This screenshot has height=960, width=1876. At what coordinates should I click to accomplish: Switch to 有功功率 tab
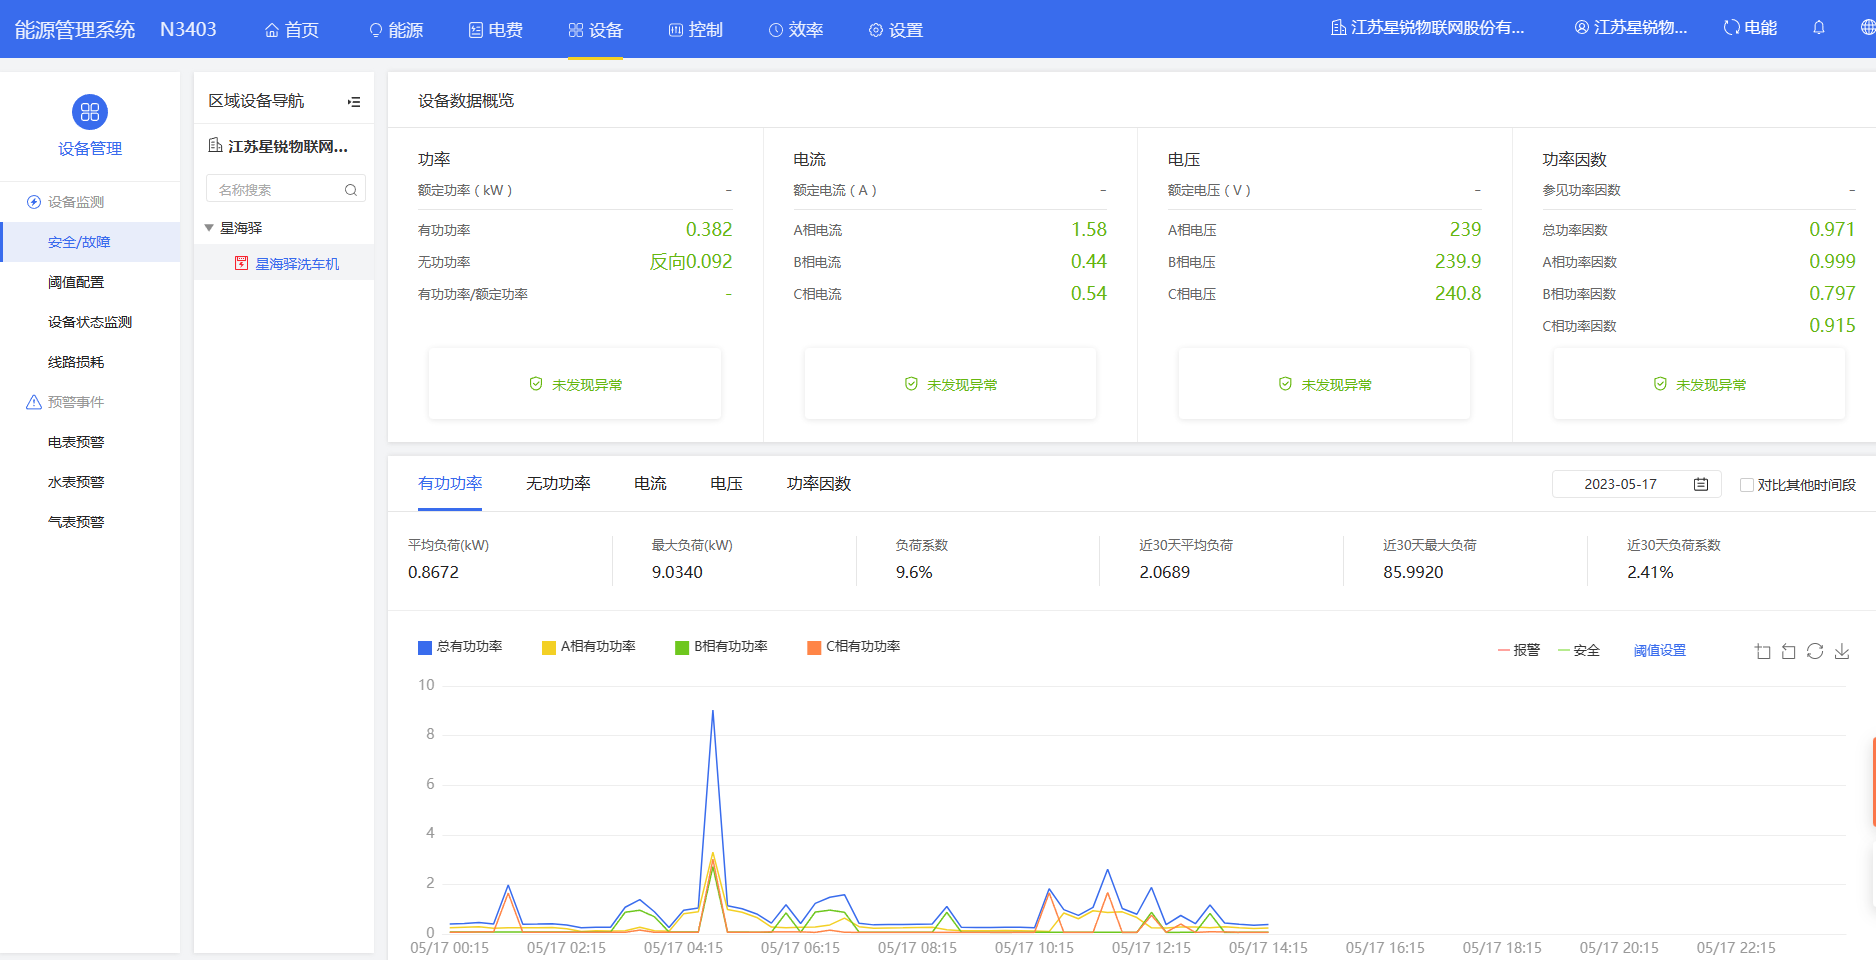pyautogui.click(x=450, y=484)
